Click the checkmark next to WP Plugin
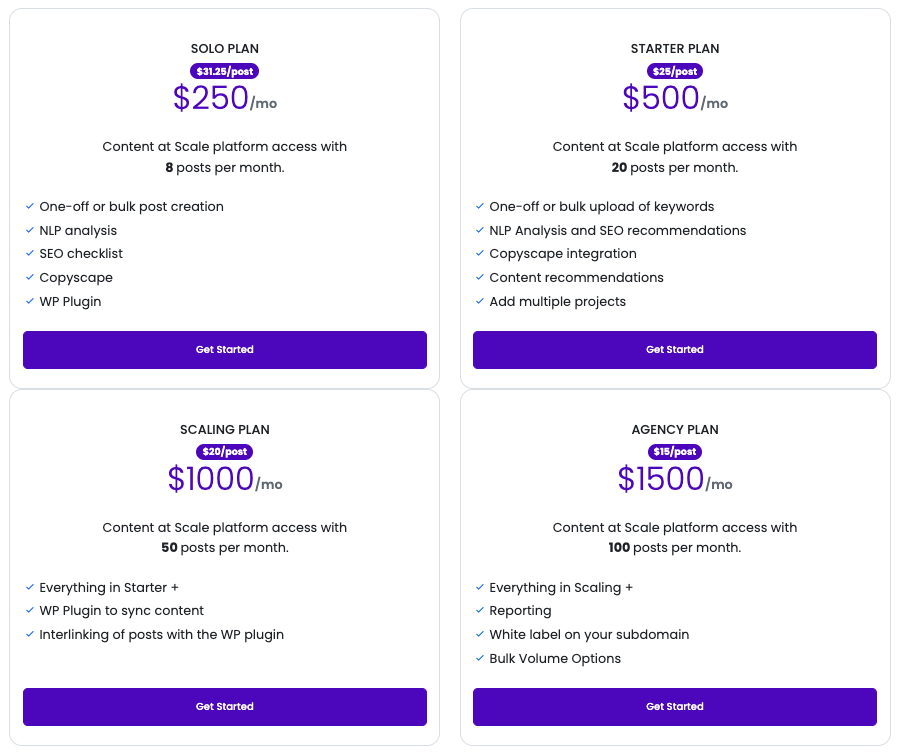Screen dimensions: 899x753 pyautogui.click(x=30, y=302)
